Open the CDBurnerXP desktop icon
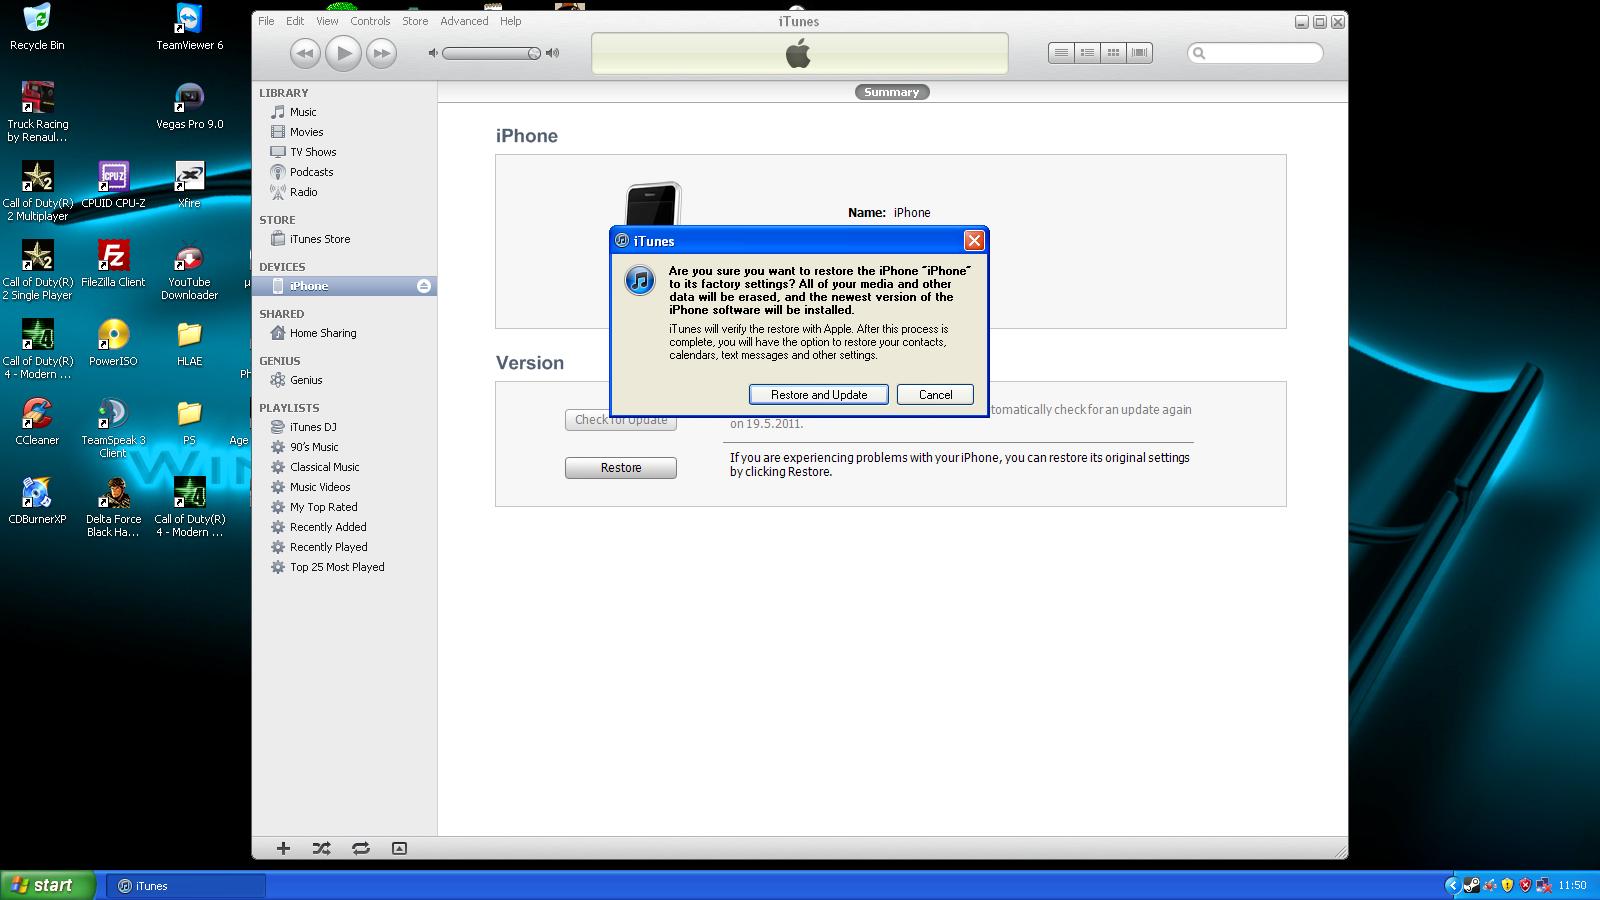1600x900 pixels. [37, 501]
